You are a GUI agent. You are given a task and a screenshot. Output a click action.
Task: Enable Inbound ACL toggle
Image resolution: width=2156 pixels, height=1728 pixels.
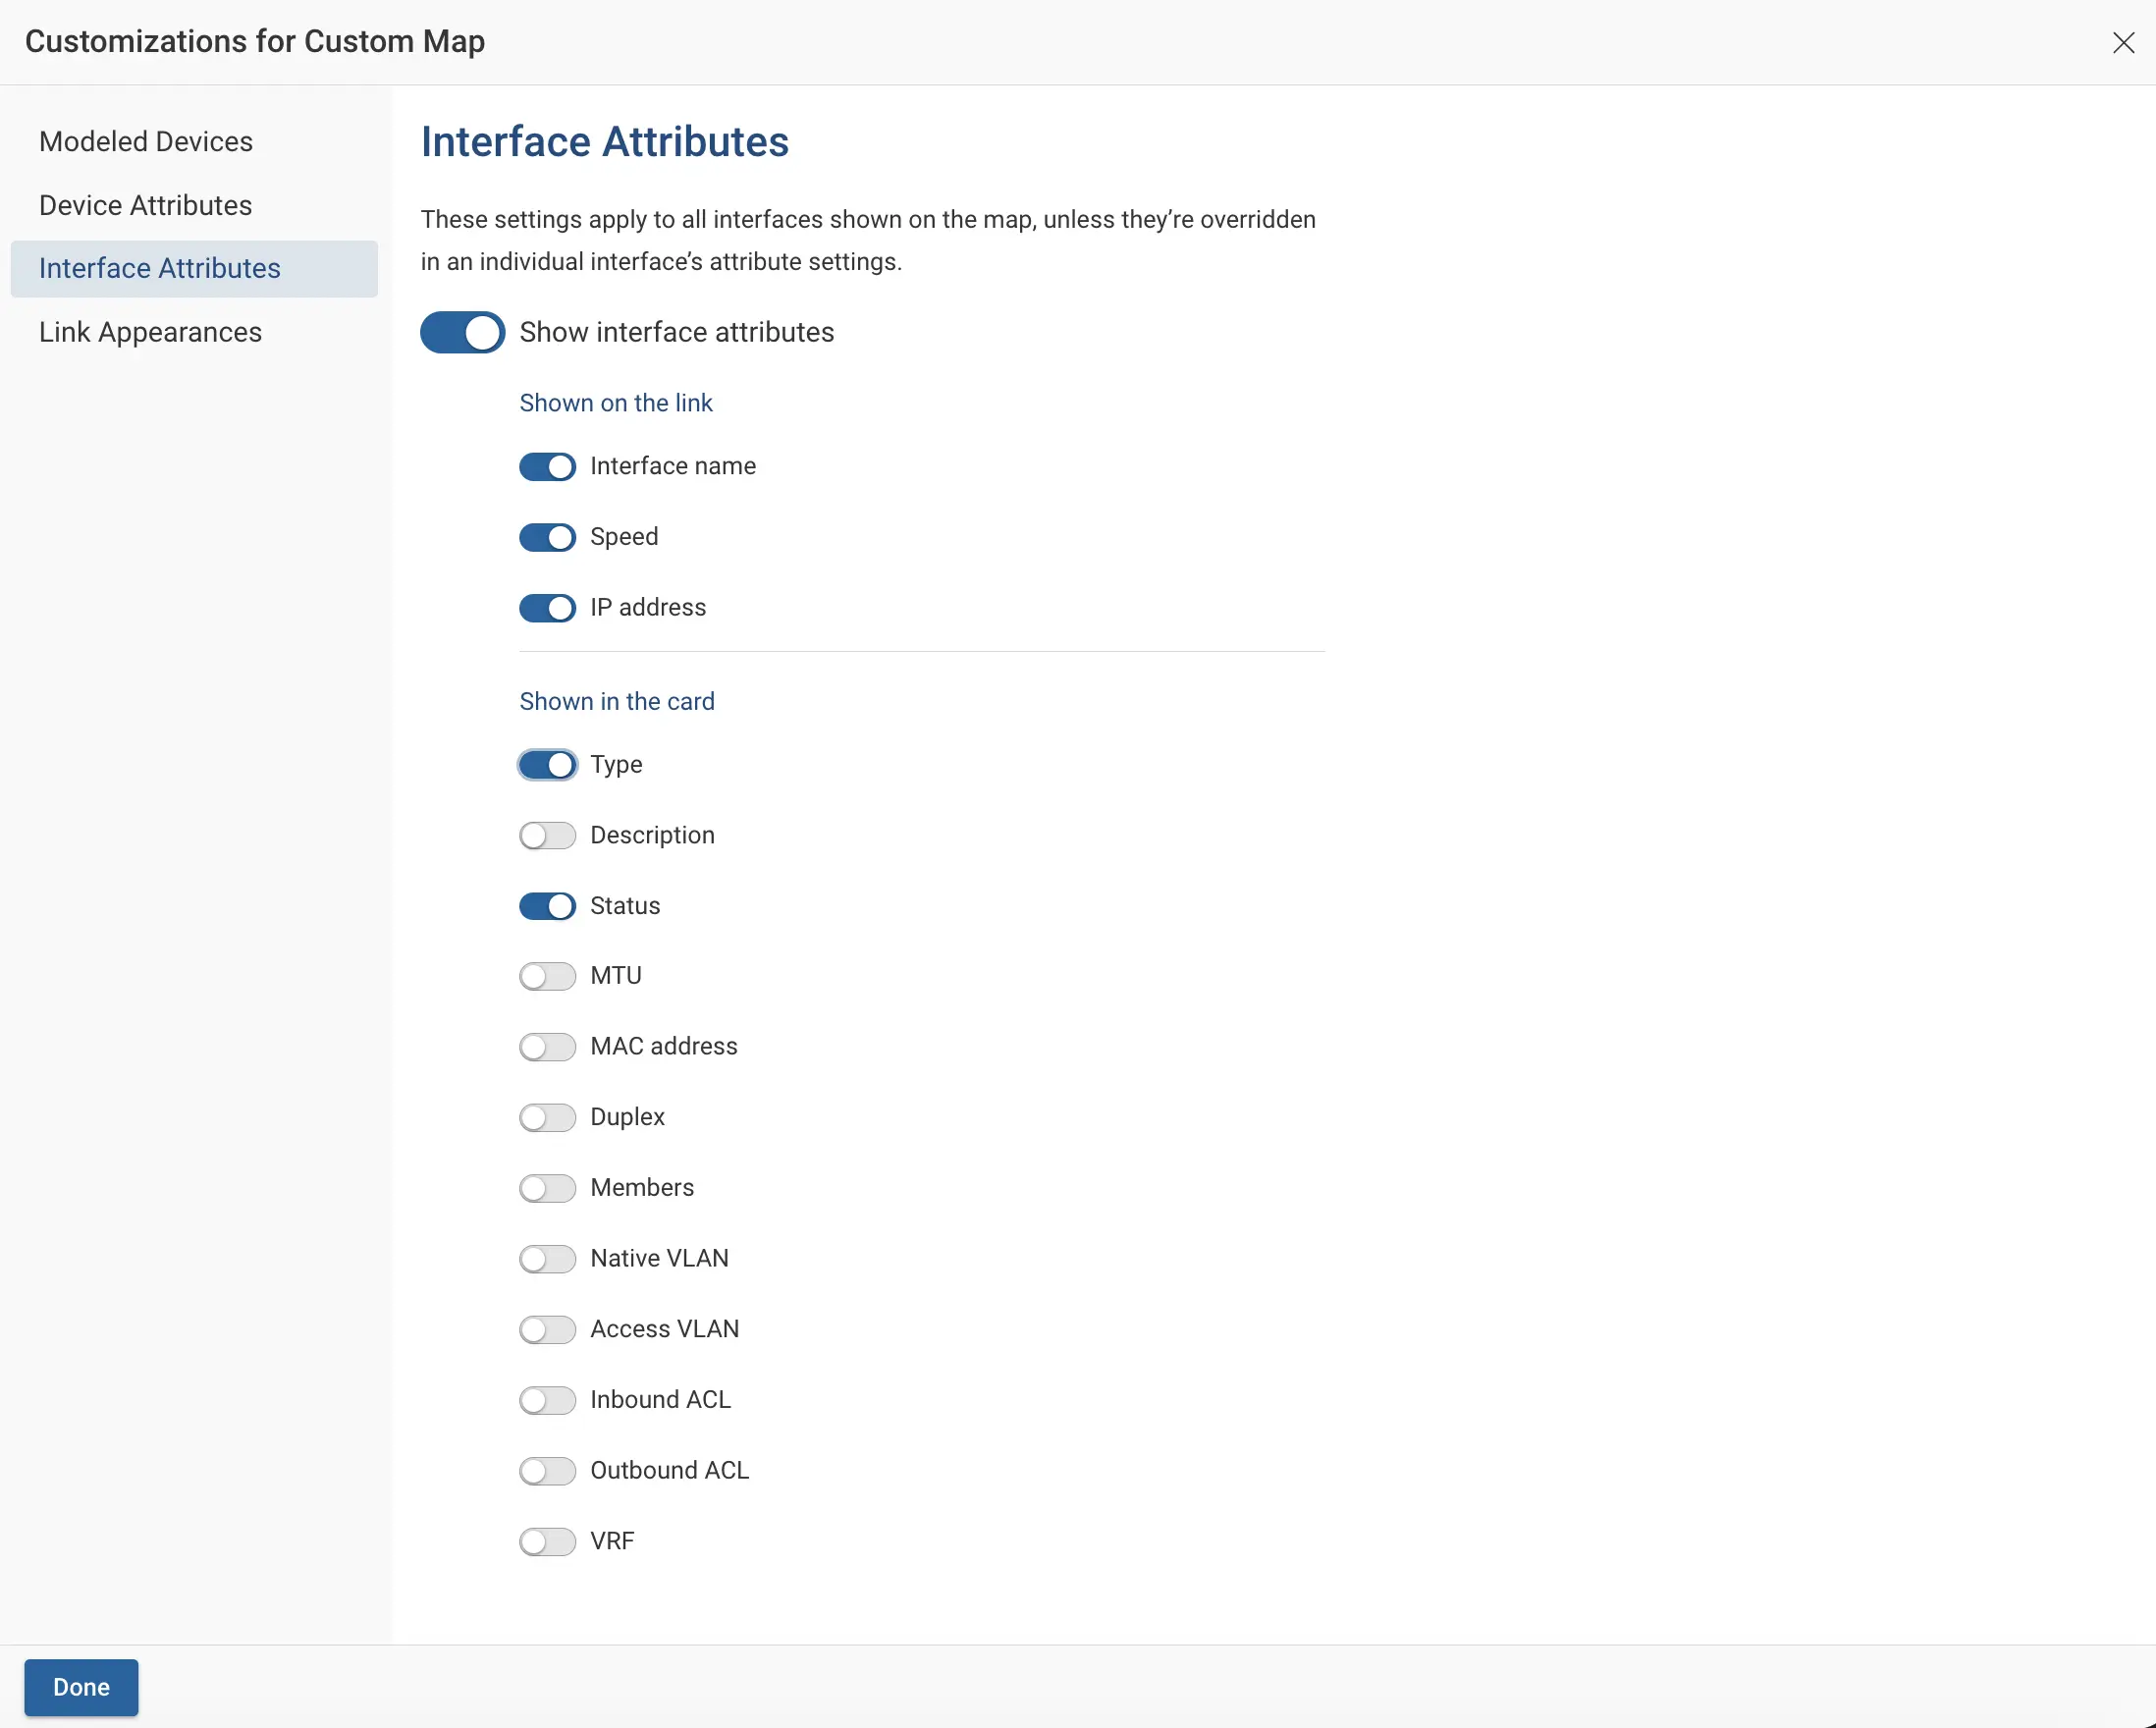[547, 1400]
